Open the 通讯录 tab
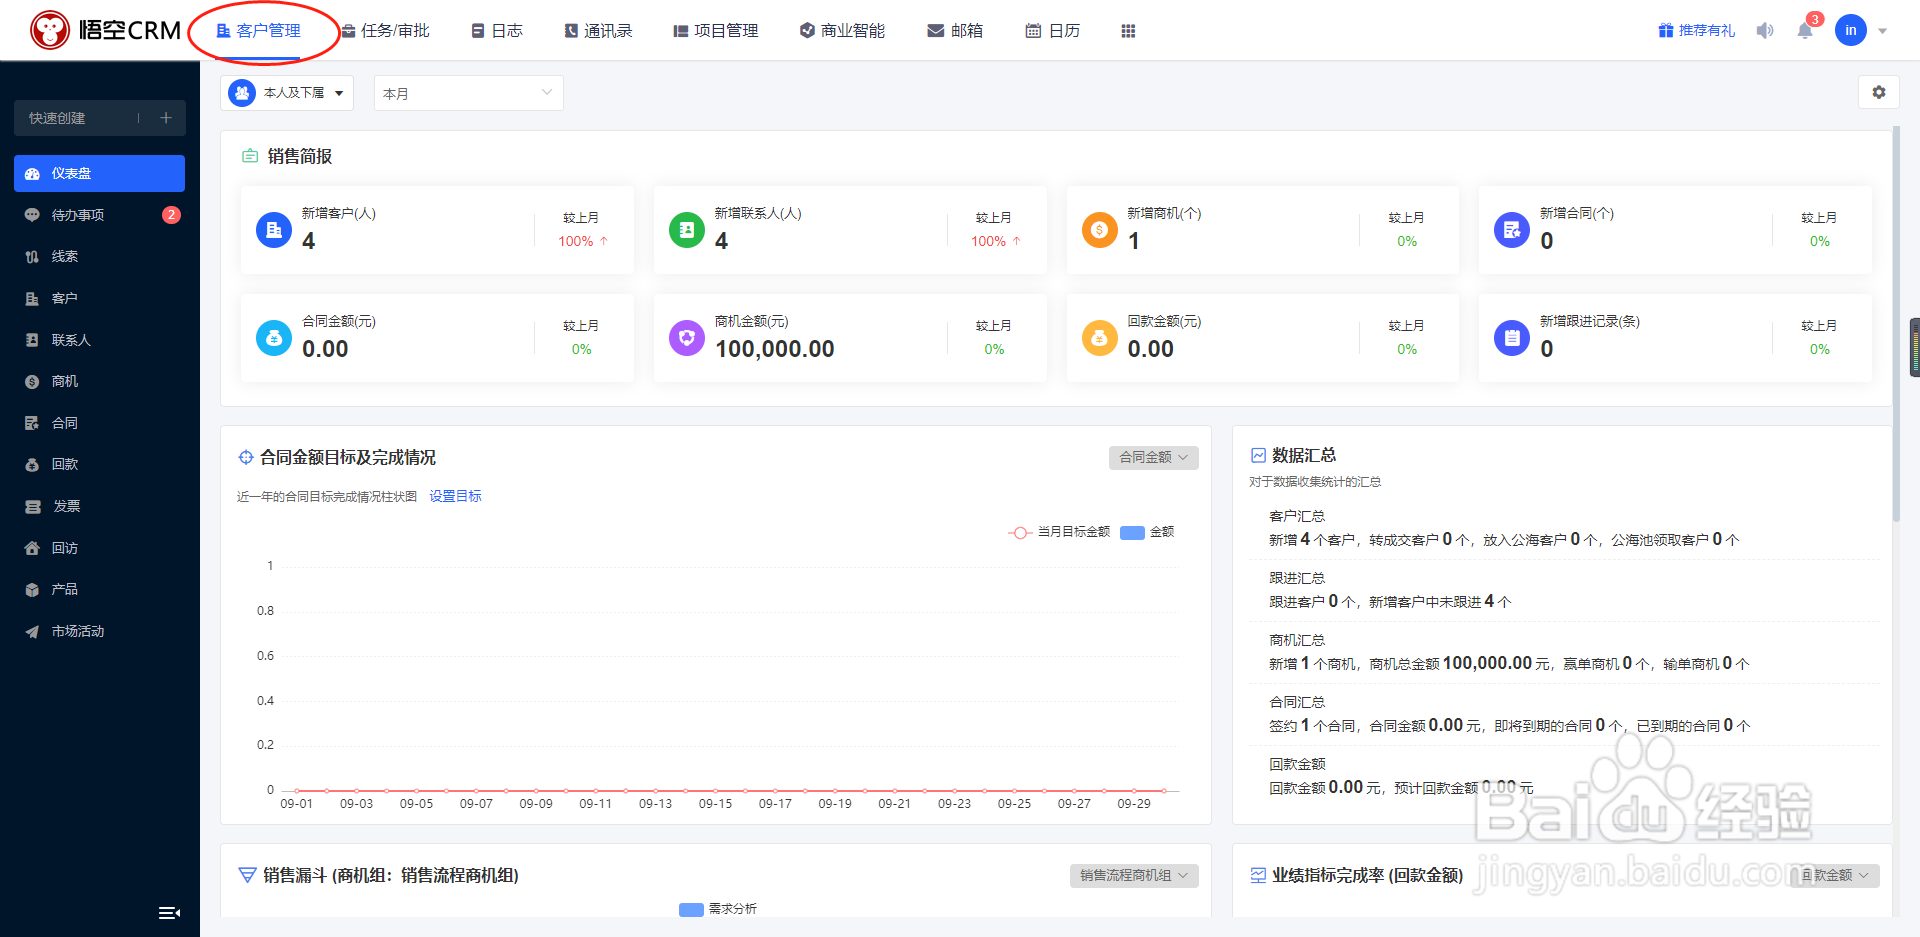Viewport: 1920px width, 937px height. [598, 31]
